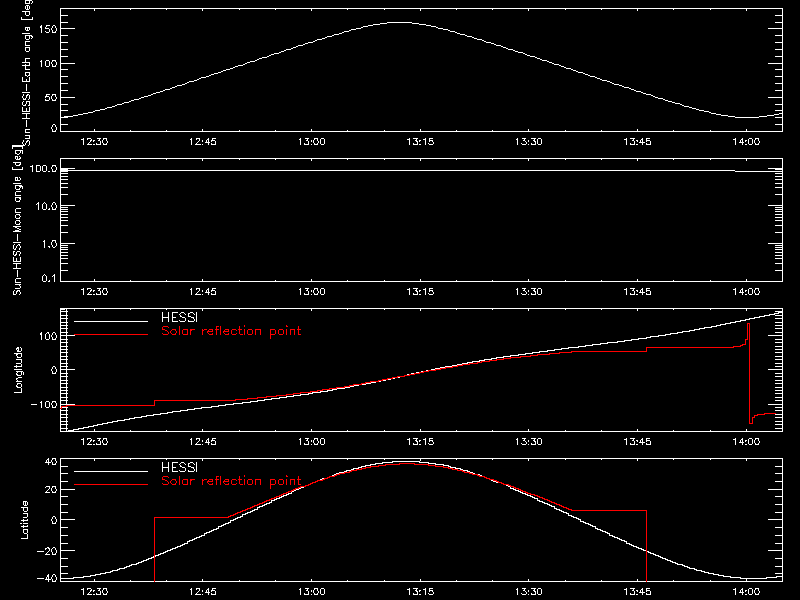Viewport: 800px width, 600px height.
Task: Select the 'Longitude' y-axis title
Action: (x=18, y=370)
